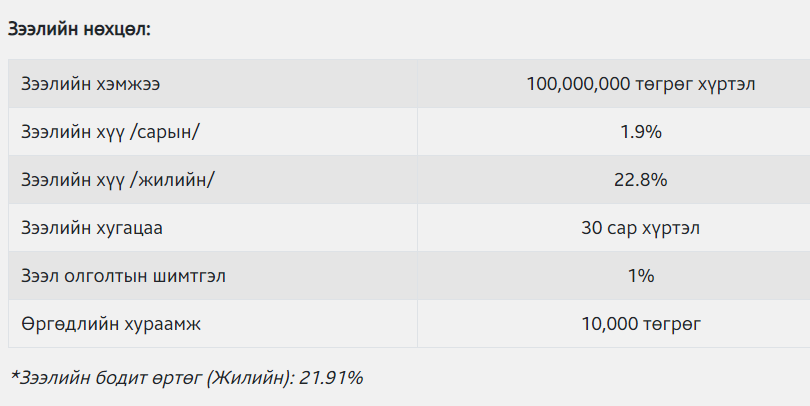Select the Зээл олголтын шимтгэл label
The height and width of the screenshot is (406, 810).
pyautogui.click(x=123, y=276)
